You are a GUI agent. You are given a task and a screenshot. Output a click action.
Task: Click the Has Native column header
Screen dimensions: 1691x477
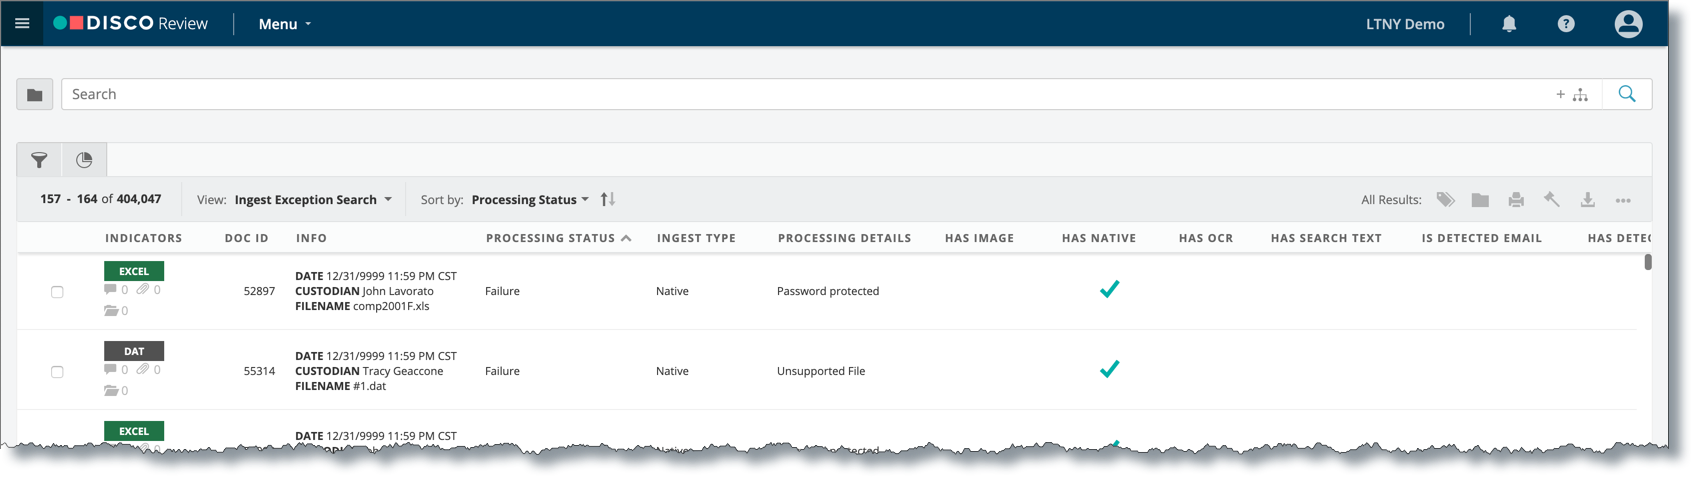(1099, 238)
